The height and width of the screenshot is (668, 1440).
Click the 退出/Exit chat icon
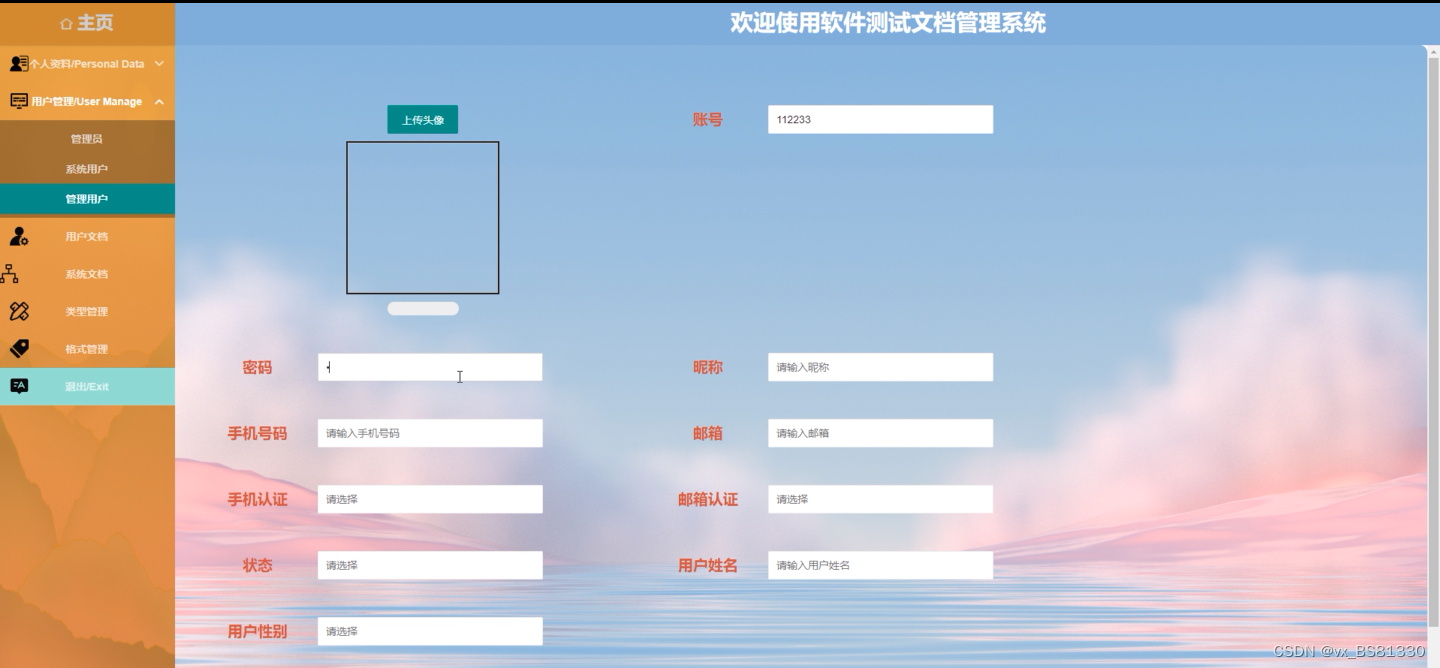[x=19, y=386]
